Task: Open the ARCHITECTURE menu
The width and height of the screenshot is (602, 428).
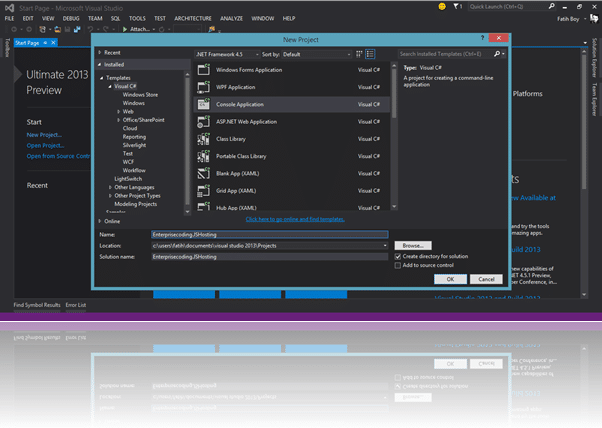Action: point(193,18)
